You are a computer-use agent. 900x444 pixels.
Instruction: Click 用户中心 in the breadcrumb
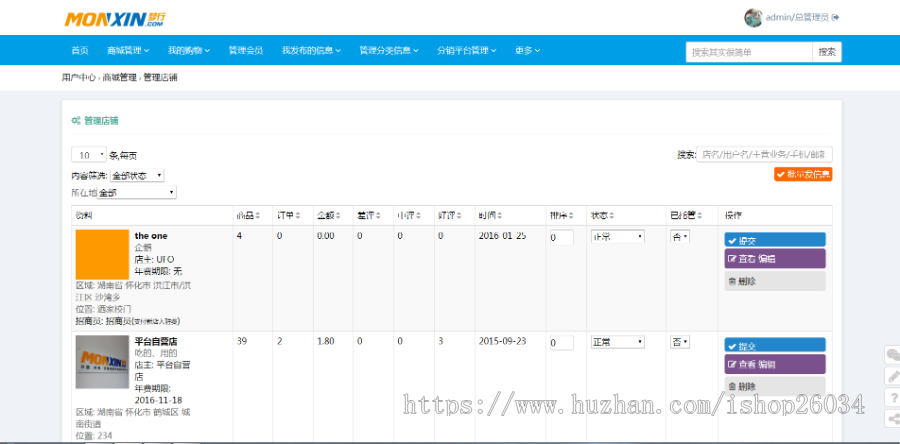pos(79,77)
